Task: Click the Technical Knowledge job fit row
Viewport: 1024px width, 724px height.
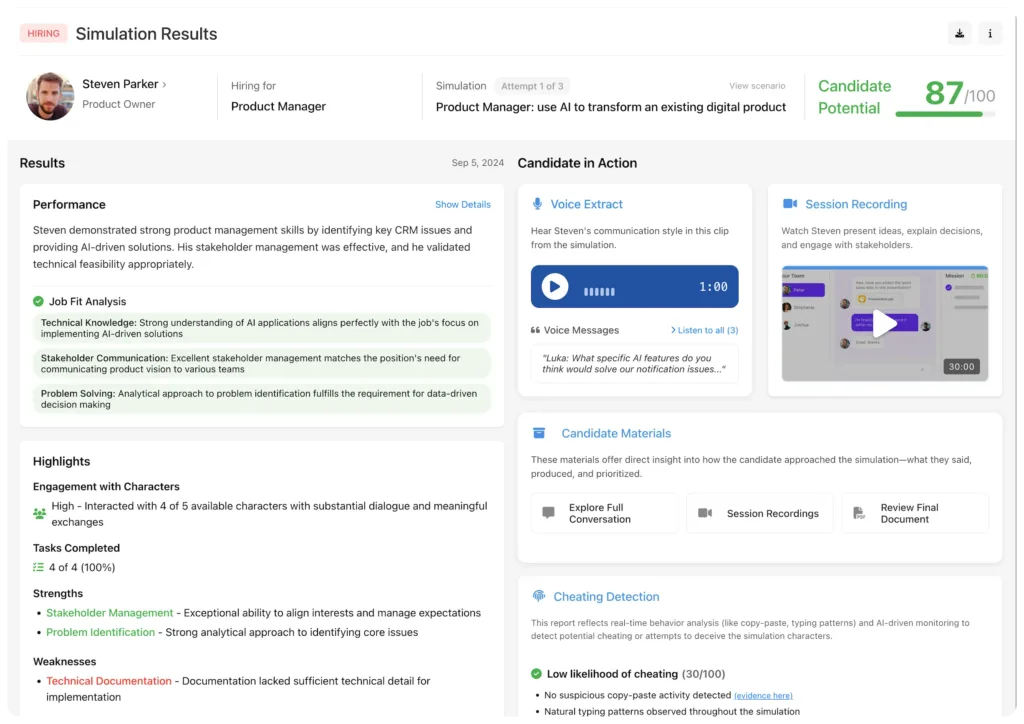Action: point(261,328)
